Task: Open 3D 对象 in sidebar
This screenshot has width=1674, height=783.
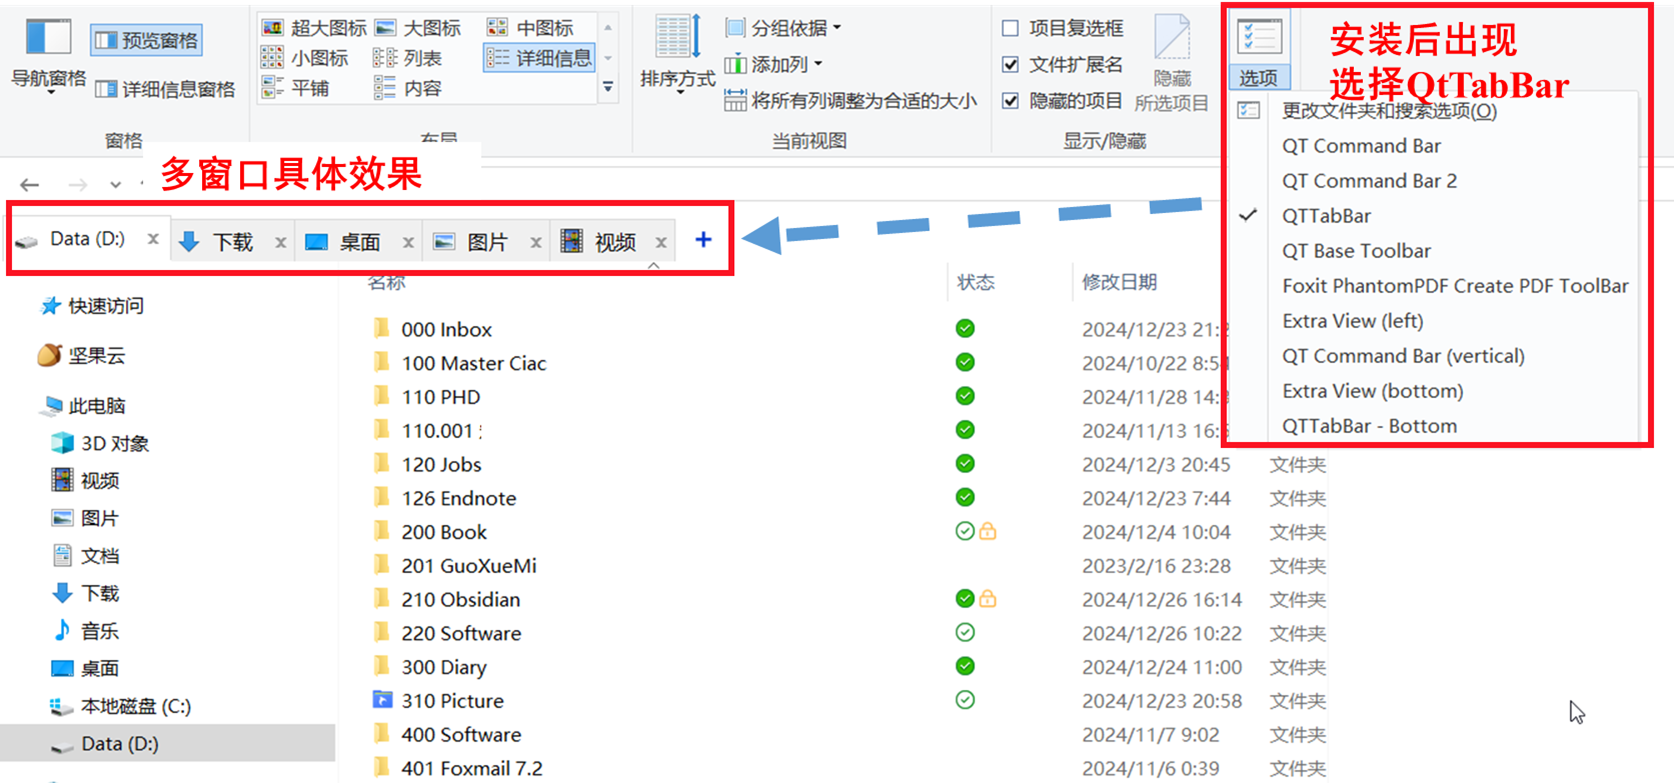Action: click(x=100, y=443)
